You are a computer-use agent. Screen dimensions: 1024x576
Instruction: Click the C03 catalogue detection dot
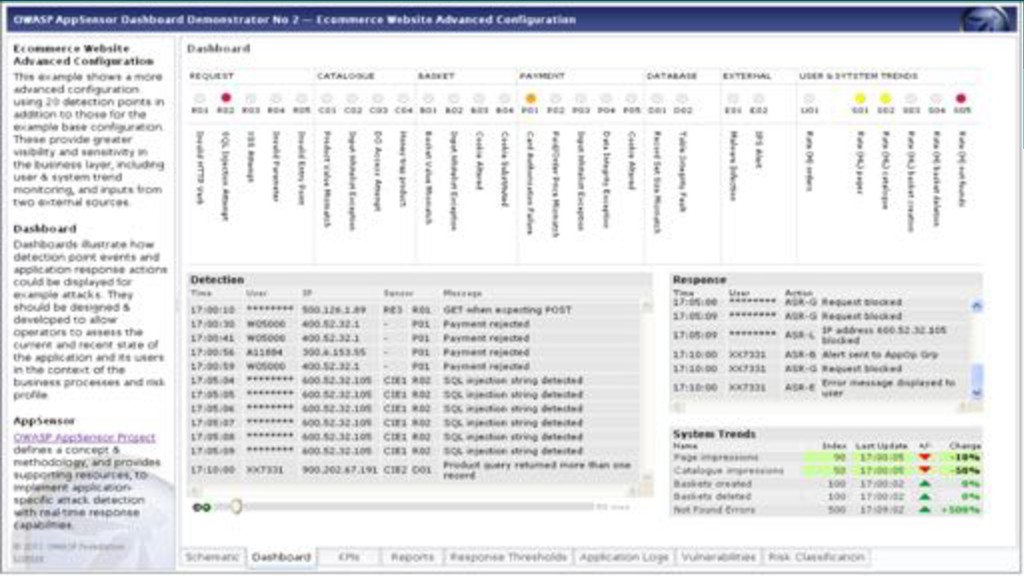(x=378, y=98)
